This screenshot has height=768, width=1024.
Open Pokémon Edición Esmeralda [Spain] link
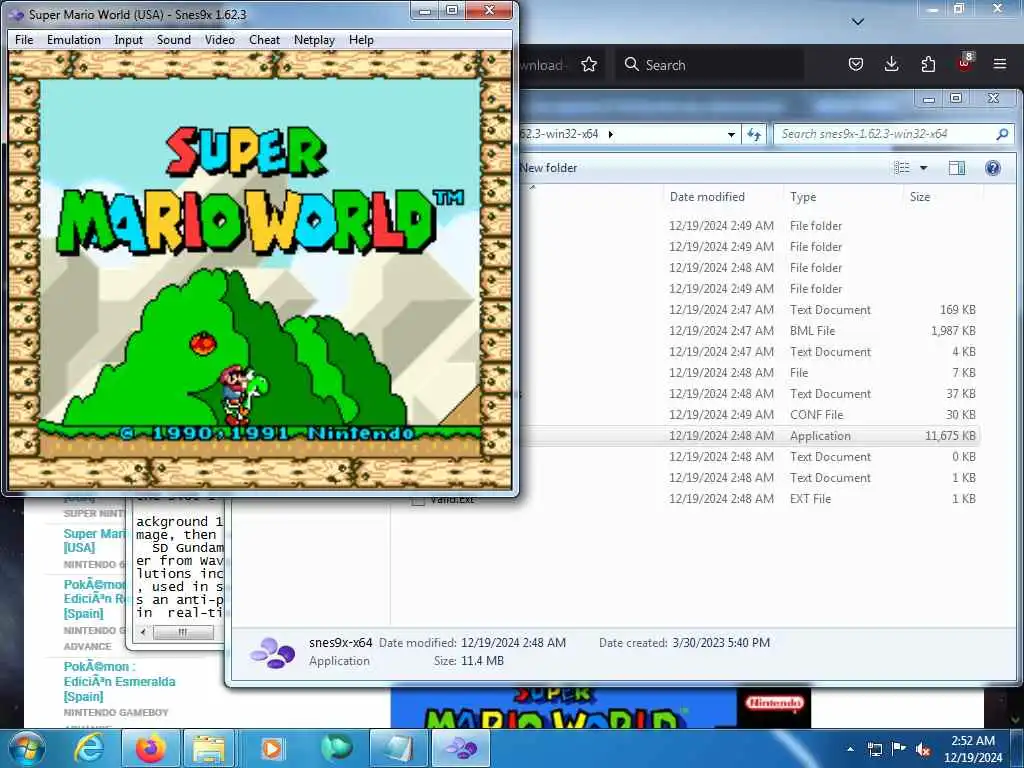(x=120, y=681)
